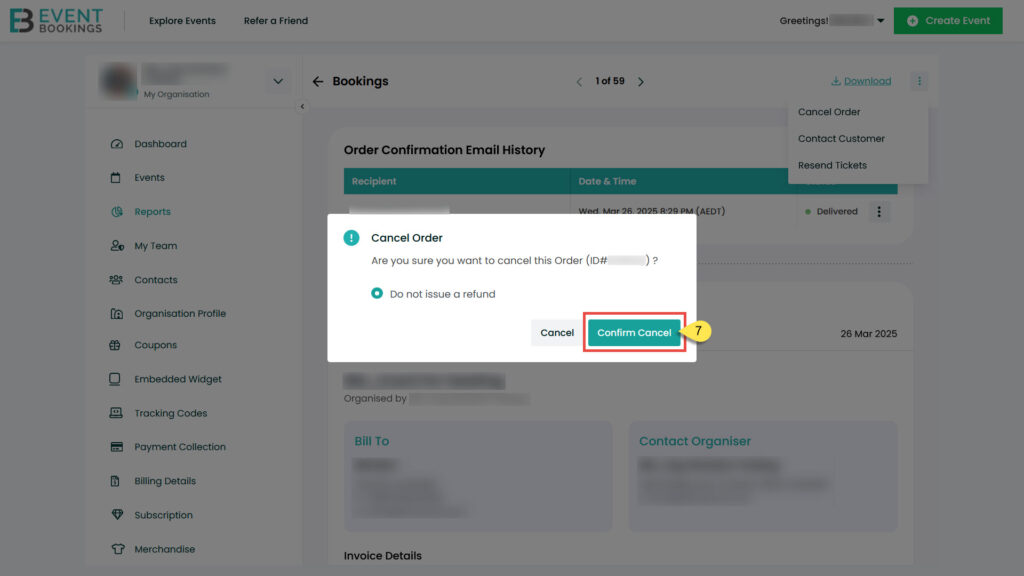
Task: Open Explore Events in top navigation
Action: point(182,21)
